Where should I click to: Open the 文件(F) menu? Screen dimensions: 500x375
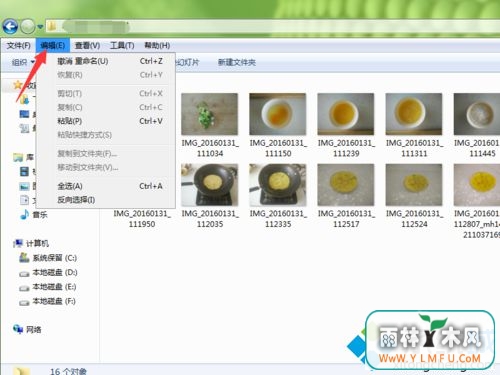click(18, 45)
